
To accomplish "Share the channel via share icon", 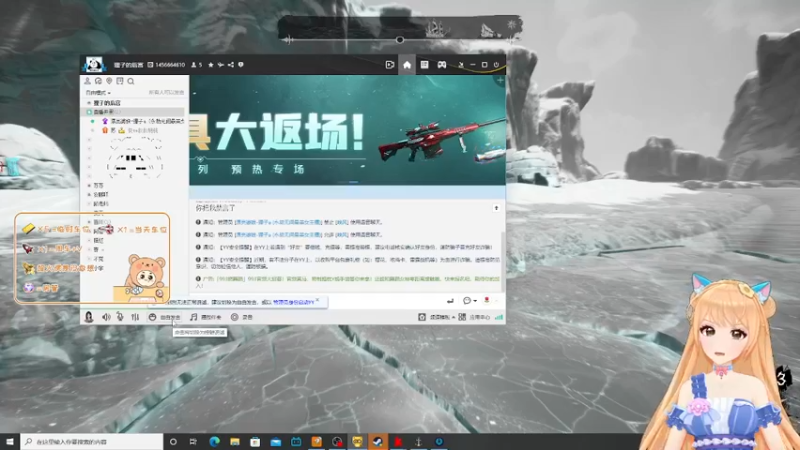I will pyautogui.click(x=231, y=65).
